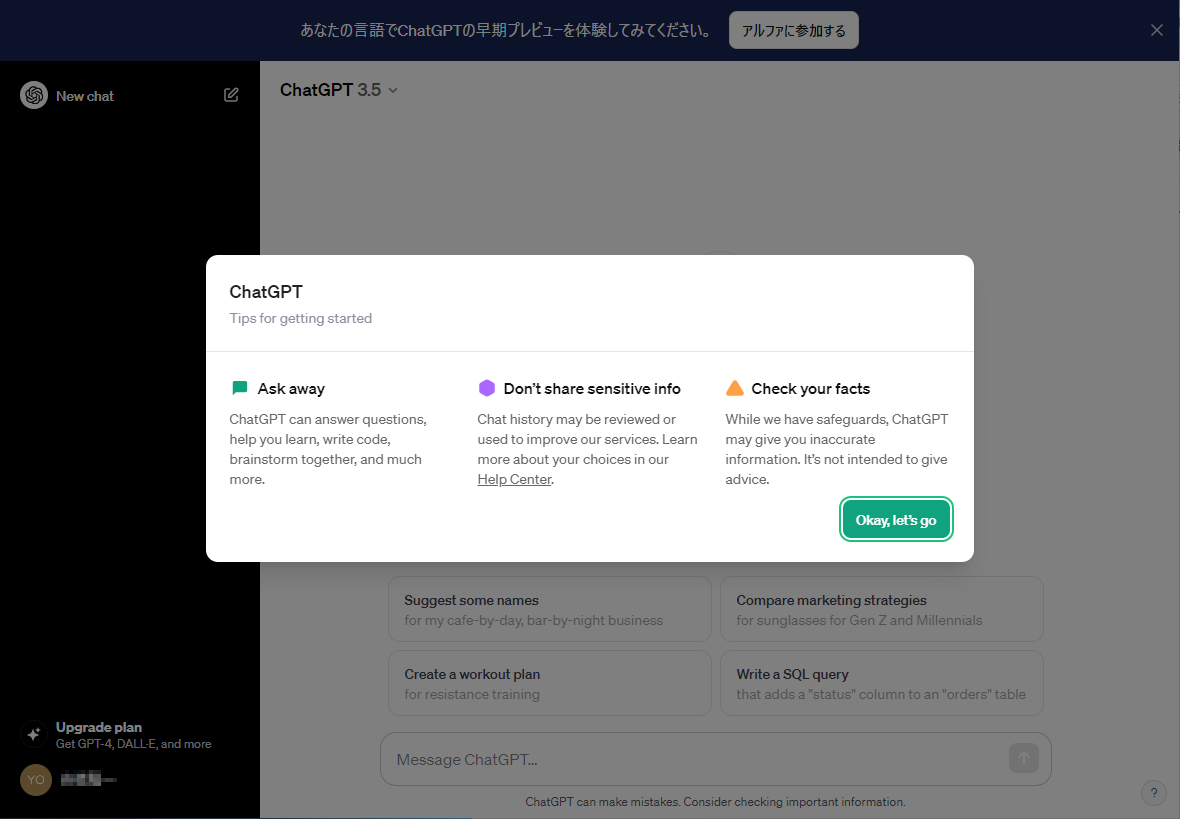The height and width of the screenshot is (819, 1180).
Task: Select the Suggest some names prompt card
Action: pyautogui.click(x=549, y=609)
